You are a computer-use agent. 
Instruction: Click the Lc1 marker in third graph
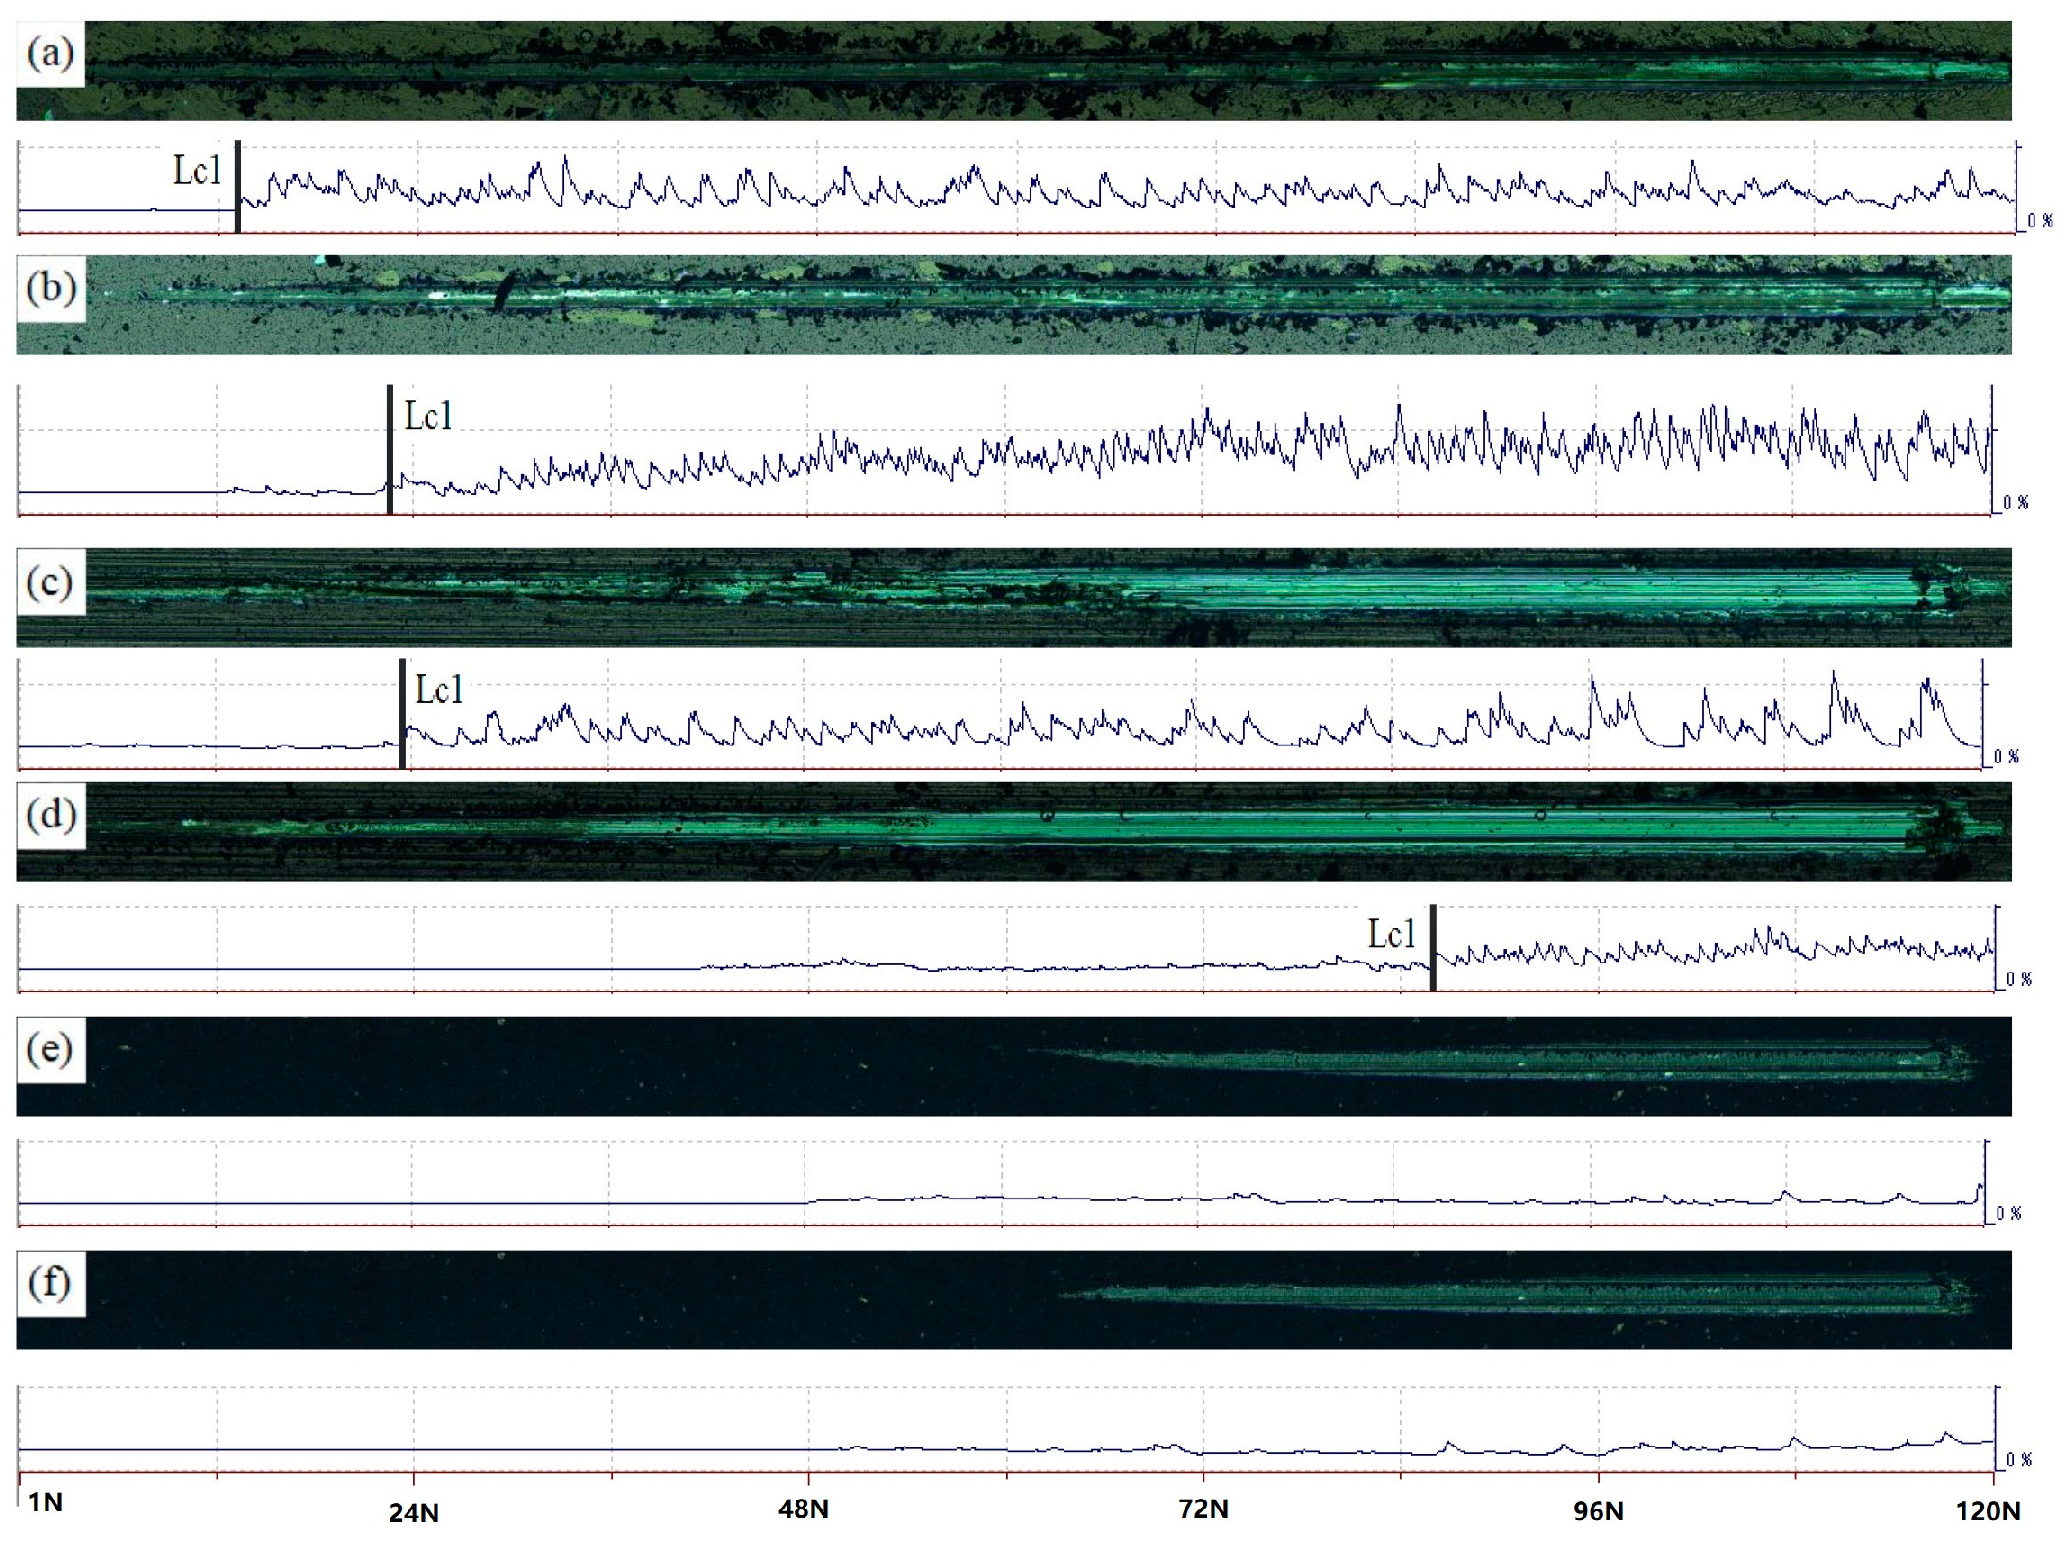pos(439,690)
